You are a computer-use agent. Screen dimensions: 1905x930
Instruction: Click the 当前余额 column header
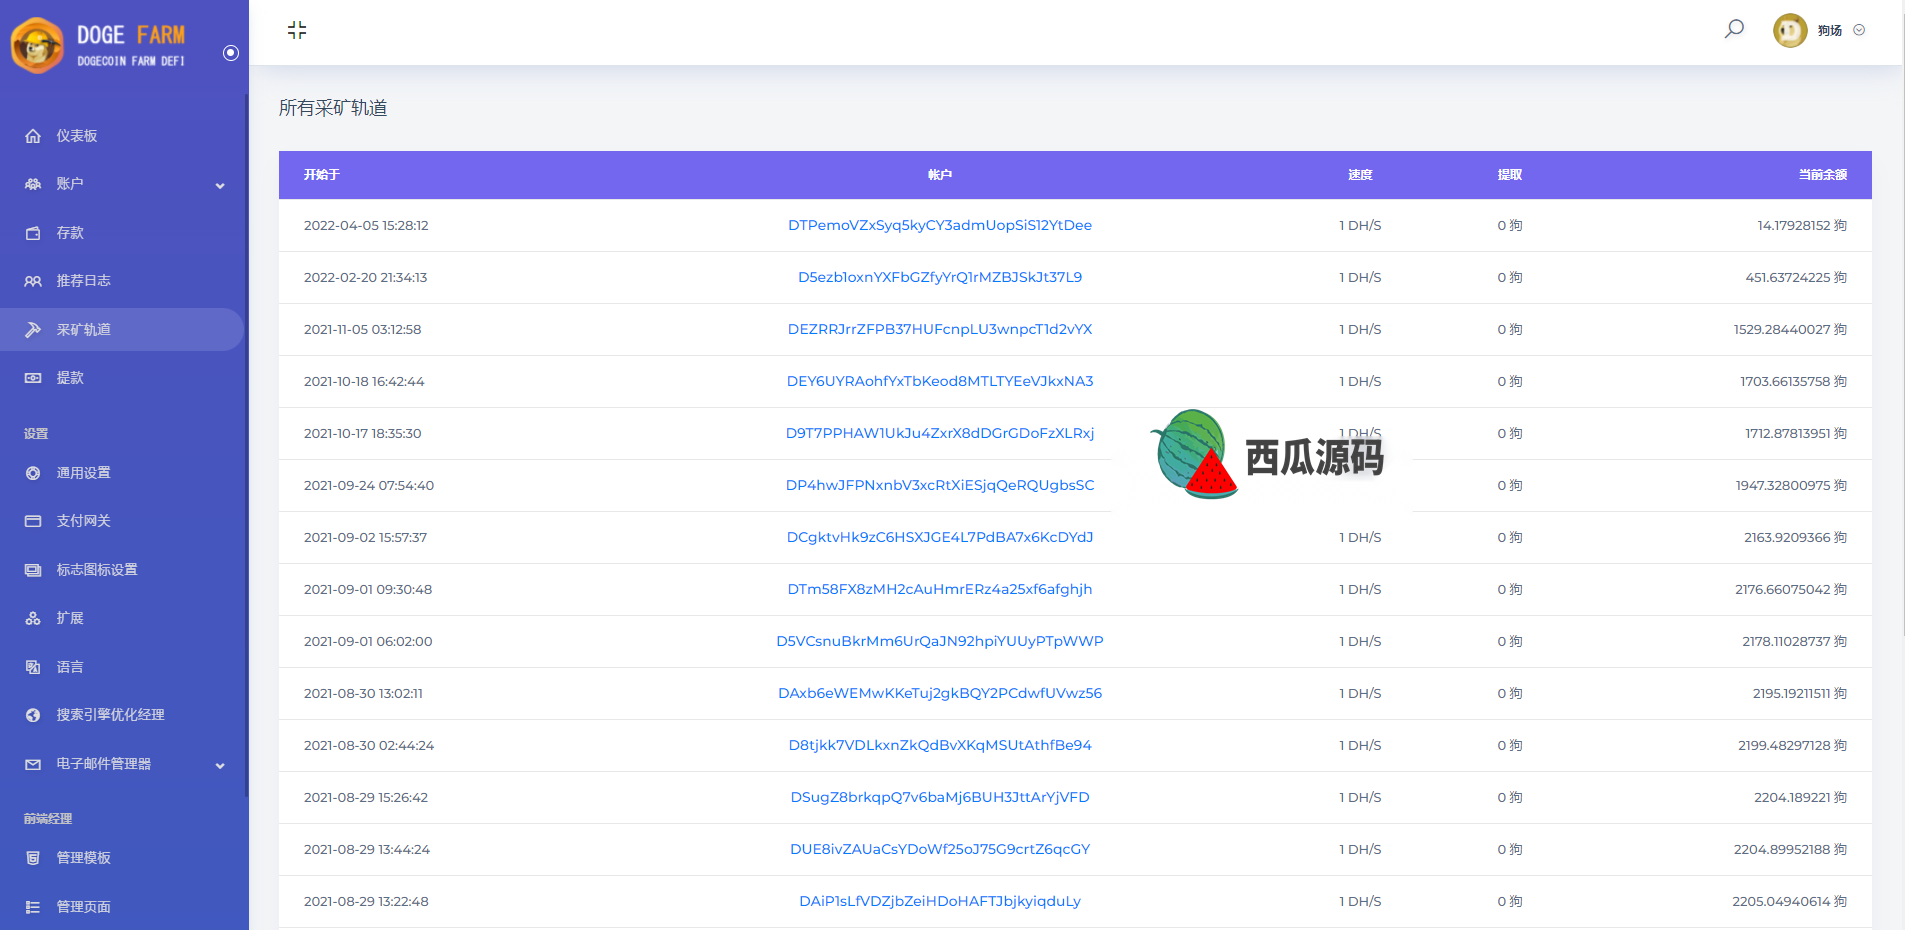tap(1822, 175)
